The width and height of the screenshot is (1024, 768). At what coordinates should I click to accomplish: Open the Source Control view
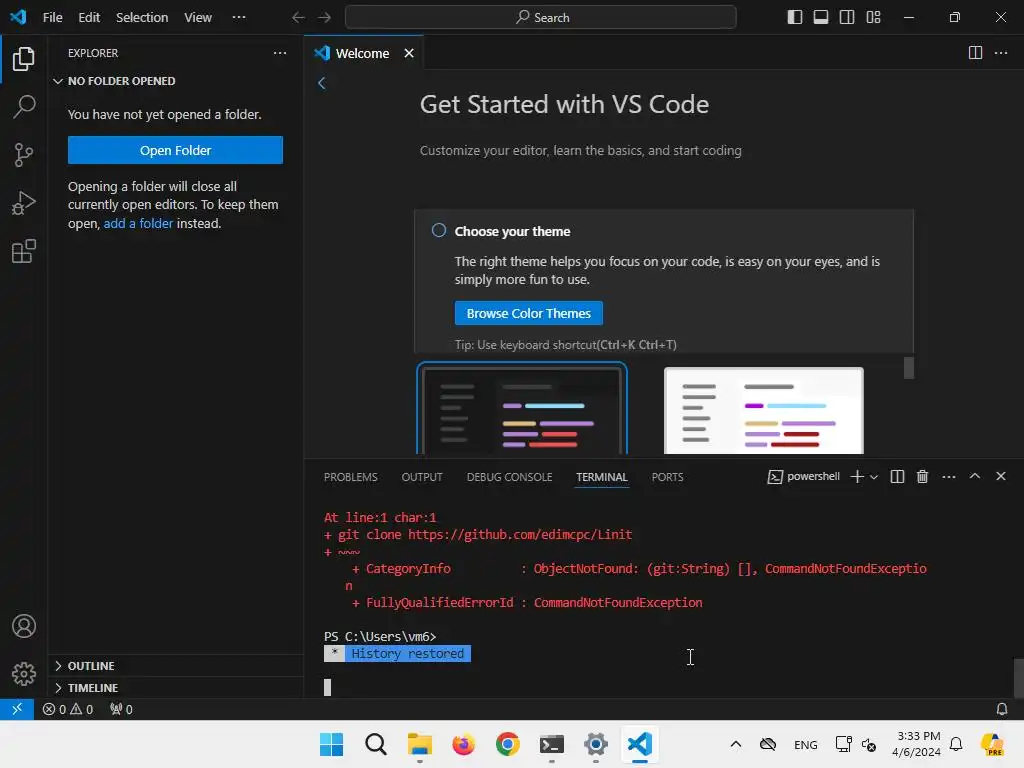pos(24,155)
